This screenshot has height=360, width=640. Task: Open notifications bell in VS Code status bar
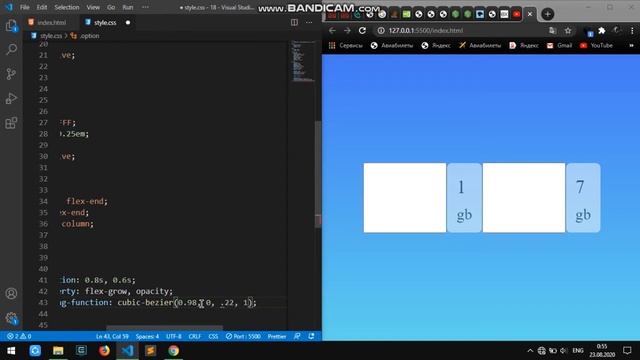pos(311,336)
